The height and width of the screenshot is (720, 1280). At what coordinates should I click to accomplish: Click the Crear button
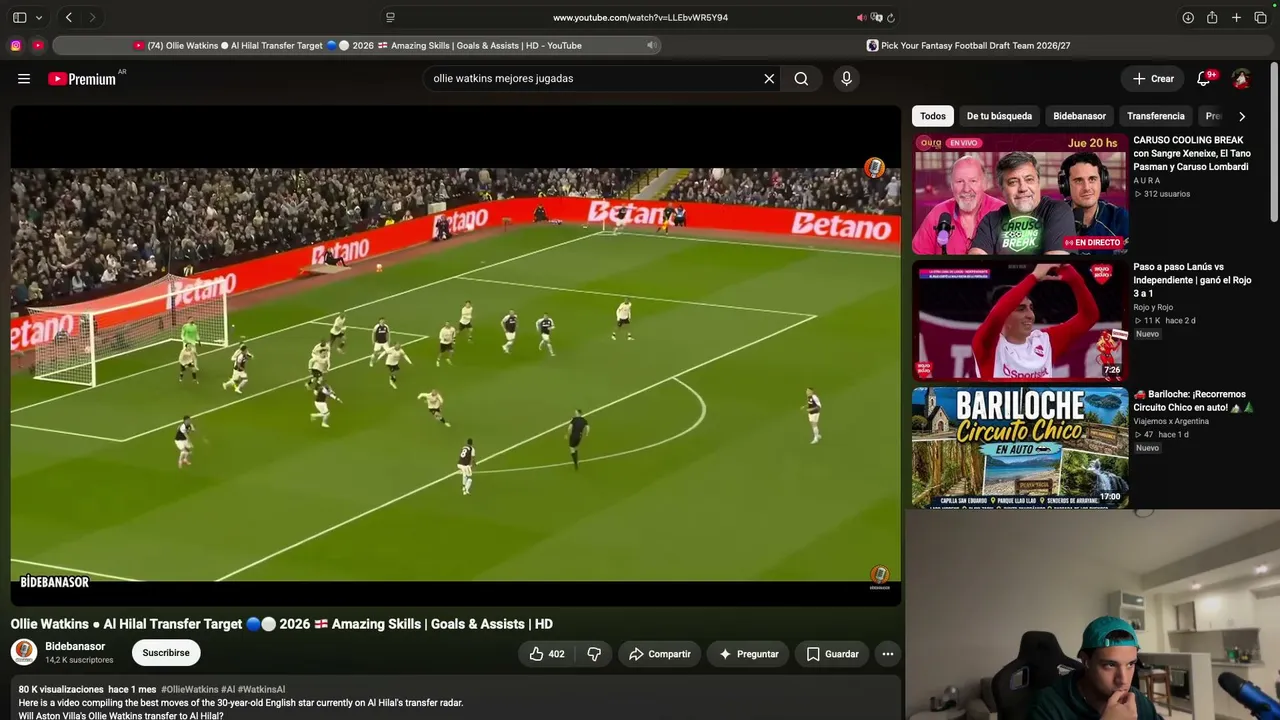point(1153,79)
